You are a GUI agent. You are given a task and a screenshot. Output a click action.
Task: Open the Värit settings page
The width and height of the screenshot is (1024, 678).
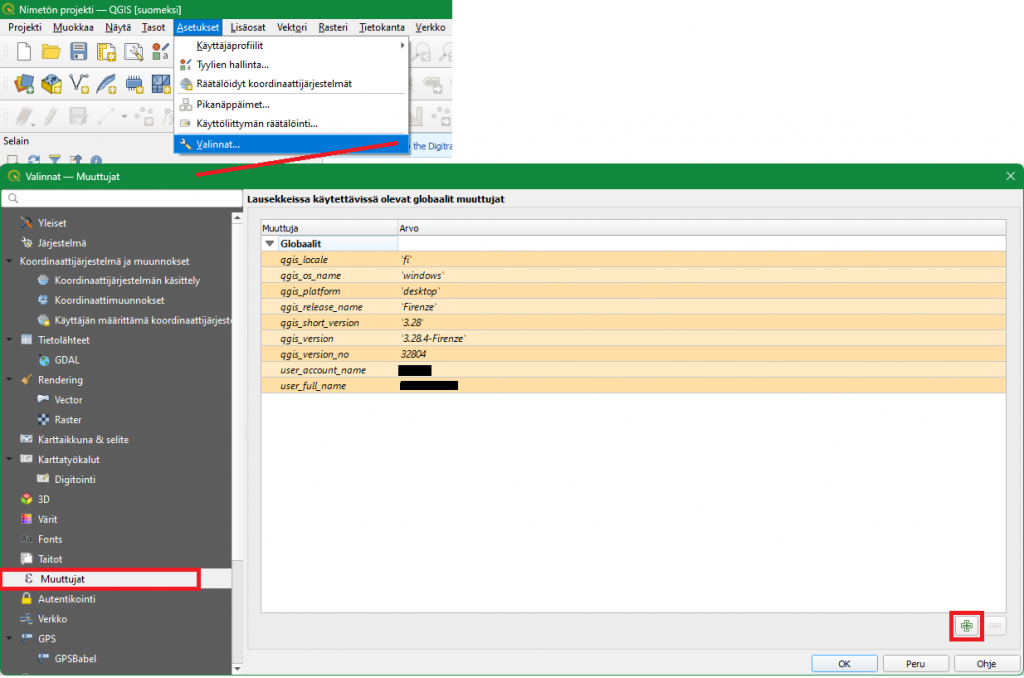(x=48, y=519)
